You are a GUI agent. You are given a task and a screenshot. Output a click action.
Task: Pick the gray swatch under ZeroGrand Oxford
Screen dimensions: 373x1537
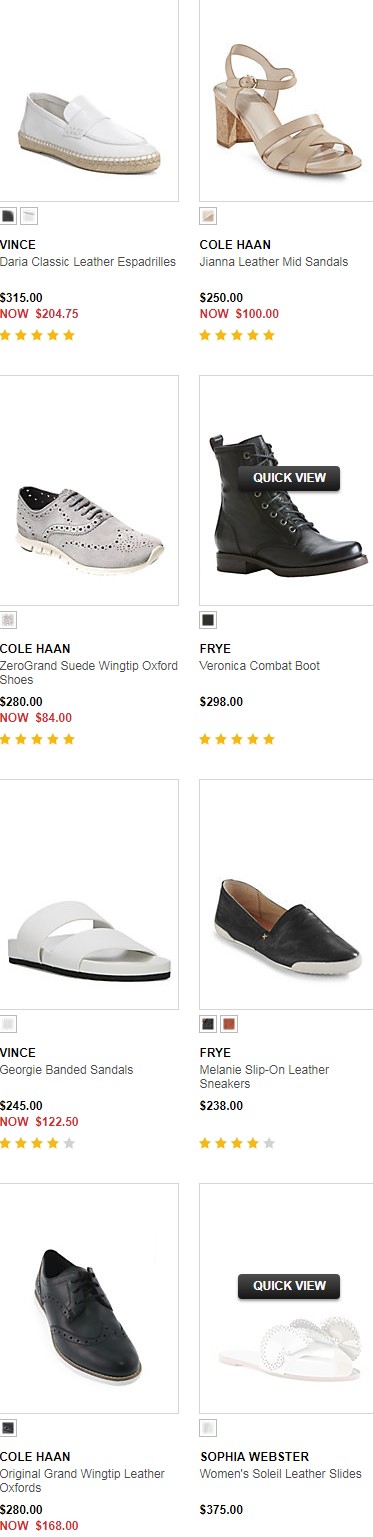[x=8, y=620]
